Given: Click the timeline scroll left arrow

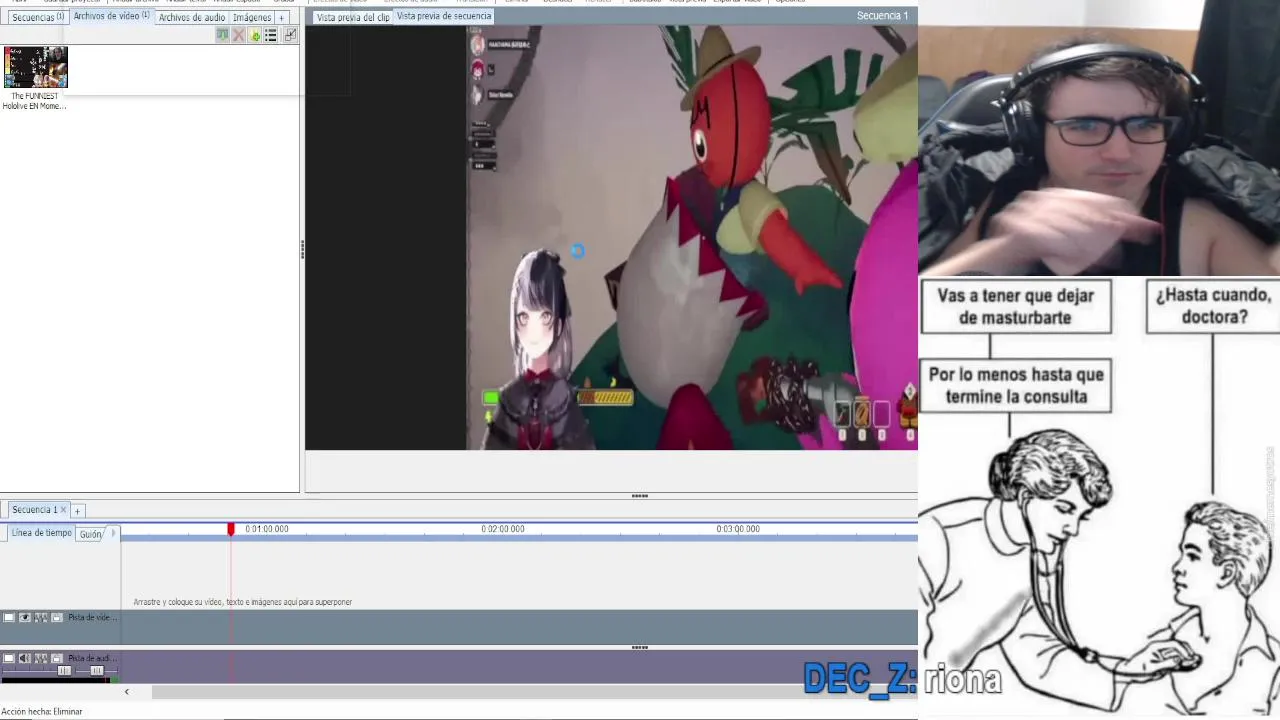Looking at the screenshot, I should (x=126, y=692).
